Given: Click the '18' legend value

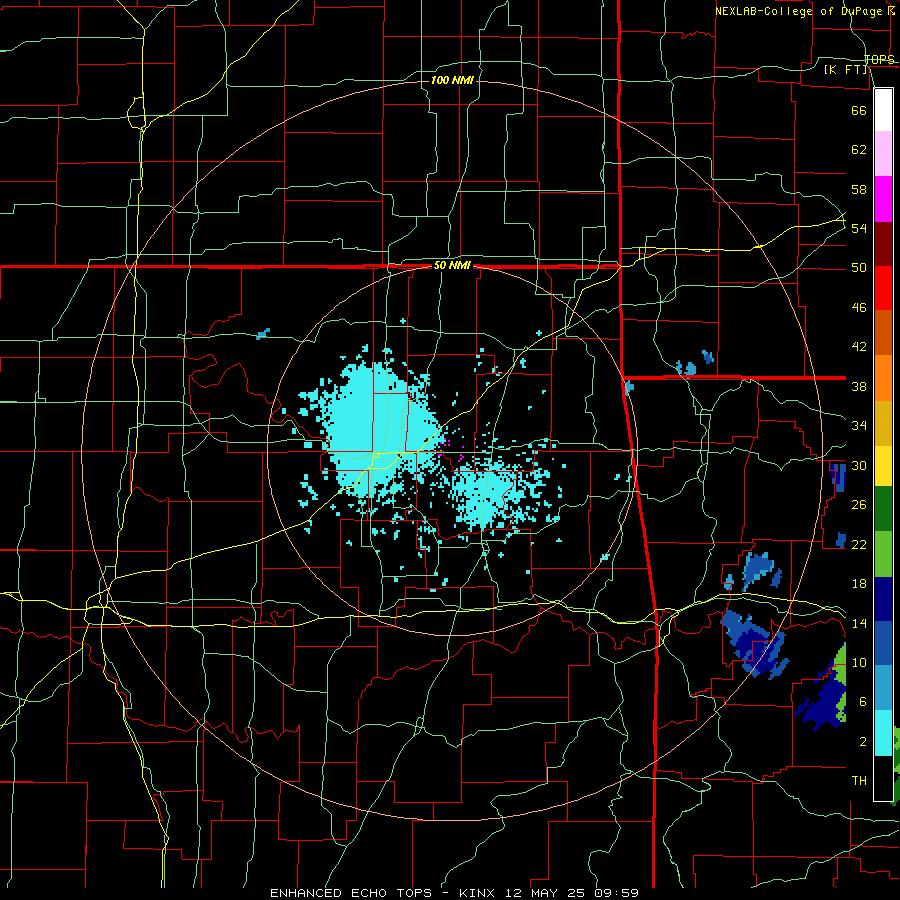Looking at the screenshot, I should tap(859, 584).
